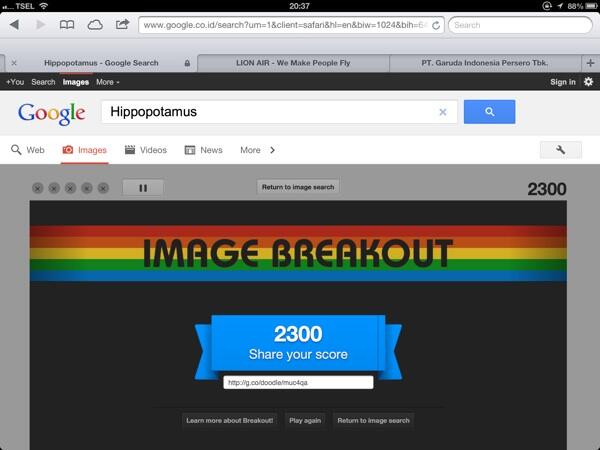This screenshot has width=600, height=450.
Task: Expand the More menu in black bar
Action: click(108, 82)
